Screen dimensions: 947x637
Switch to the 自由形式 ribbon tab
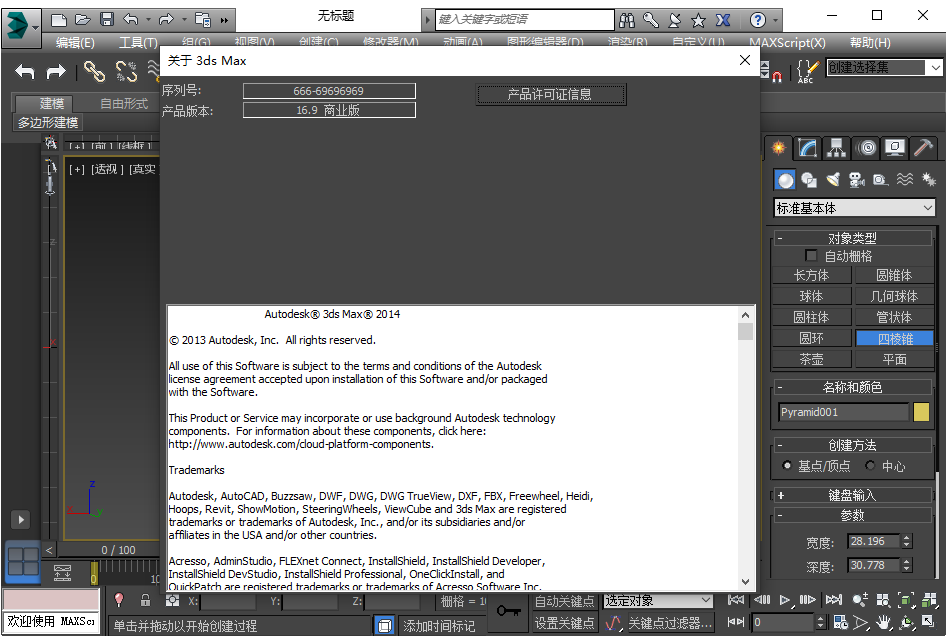[x=124, y=103]
